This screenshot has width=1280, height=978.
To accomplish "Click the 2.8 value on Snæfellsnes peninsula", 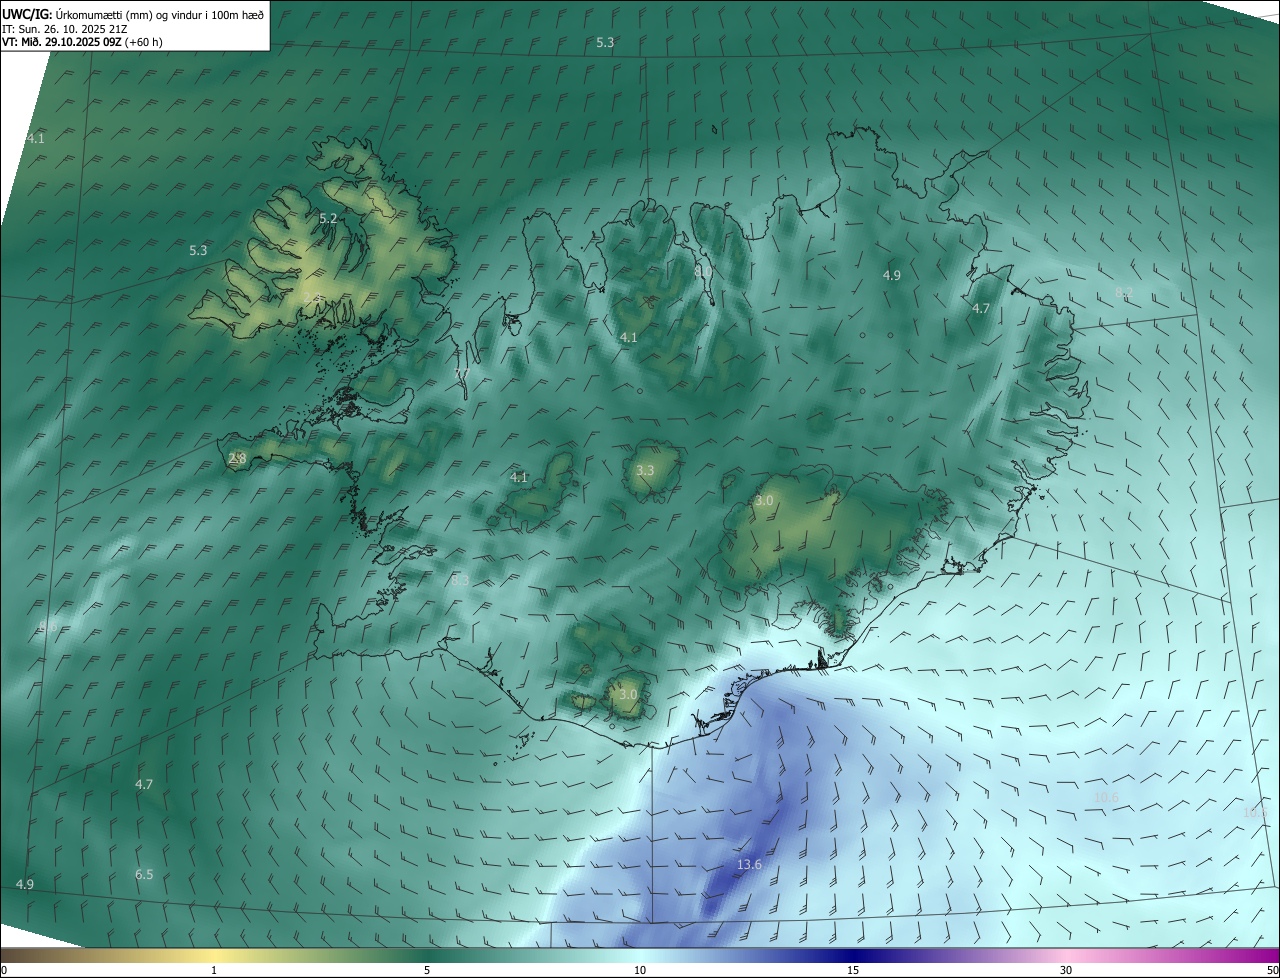I will pyautogui.click(x=237, y=458).
